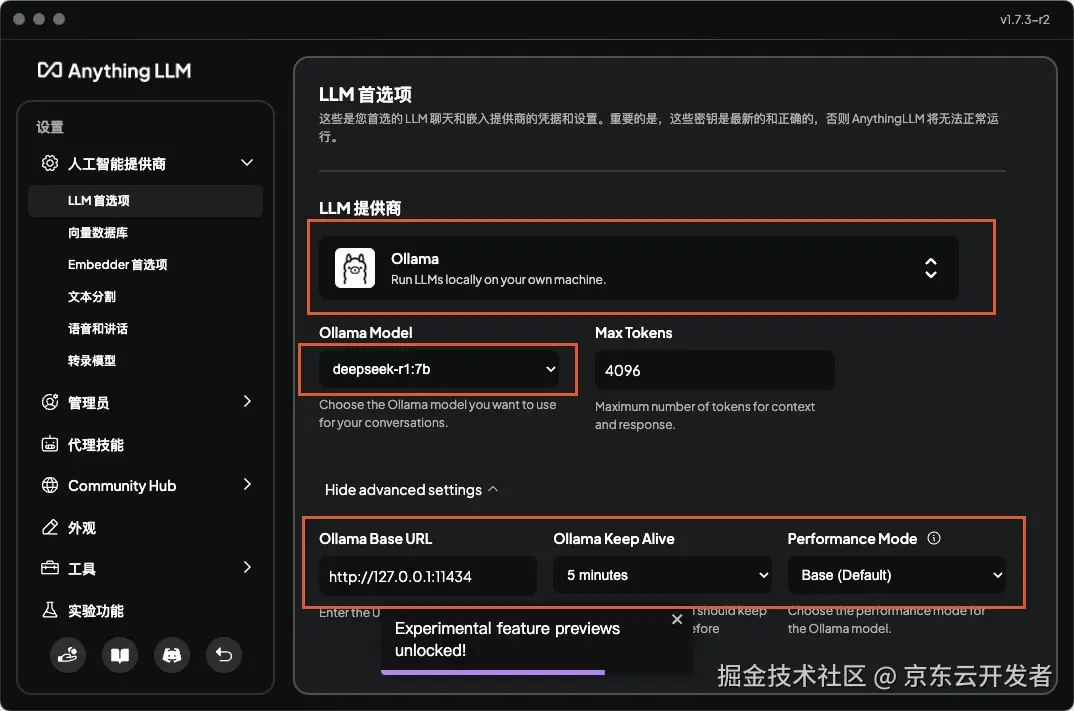Screen dimensions: 1074x711
Task: Dismiss the experimental feature notification
Action: pyautogui.click(x=677, y=619)
